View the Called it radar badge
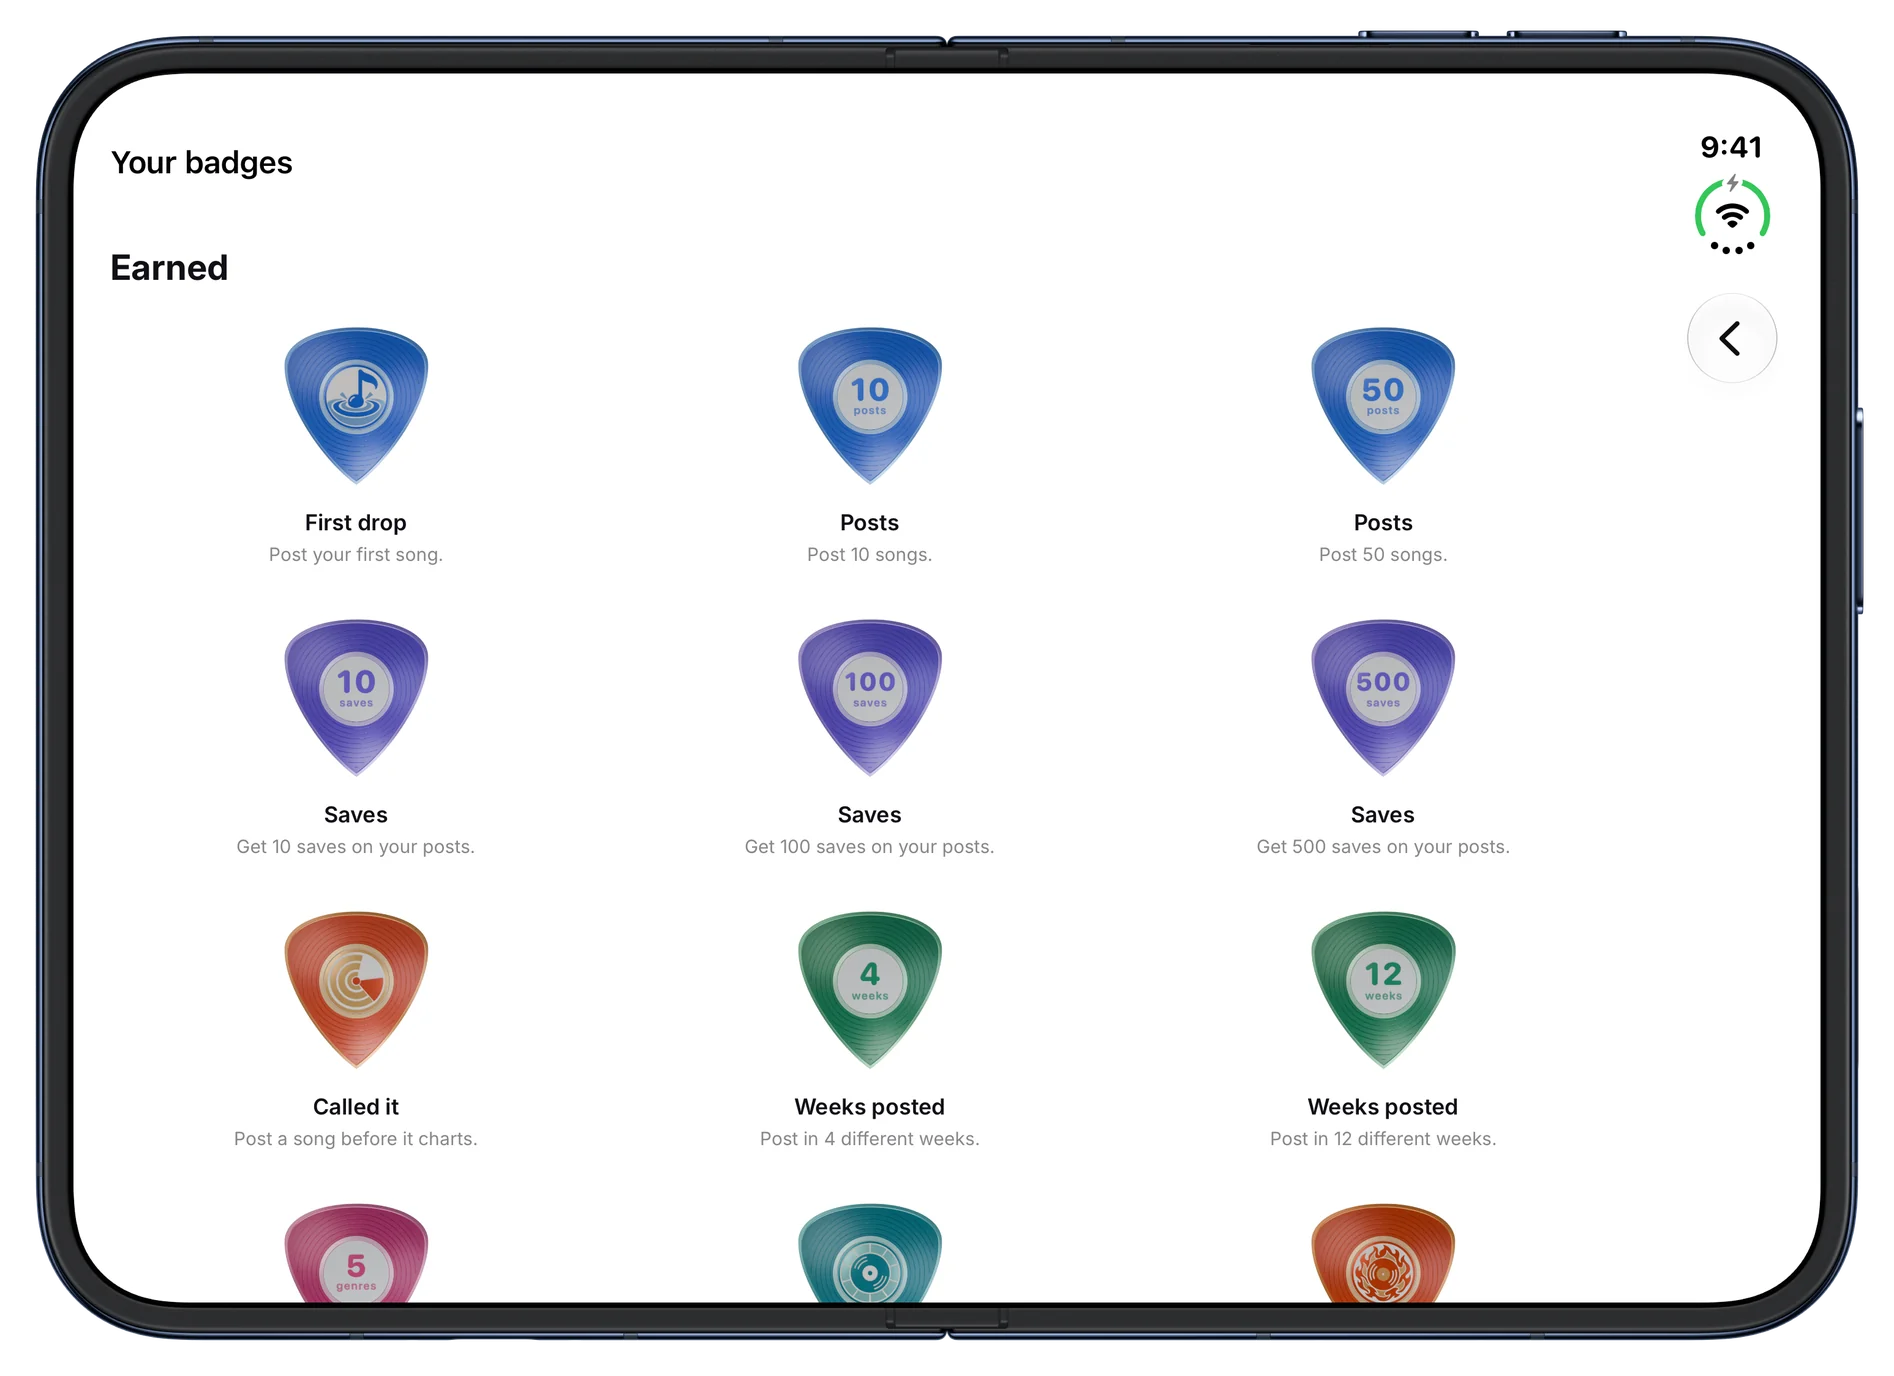 click(356, 989)
